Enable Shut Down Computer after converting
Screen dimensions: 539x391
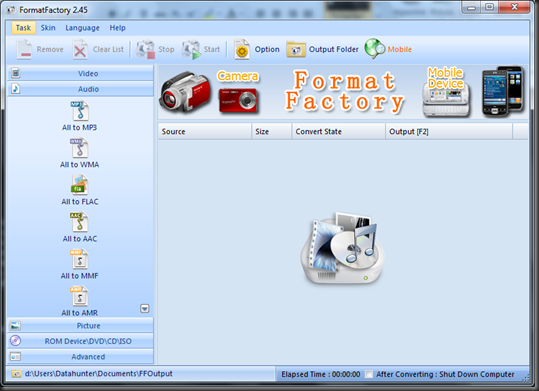point(369,374)
